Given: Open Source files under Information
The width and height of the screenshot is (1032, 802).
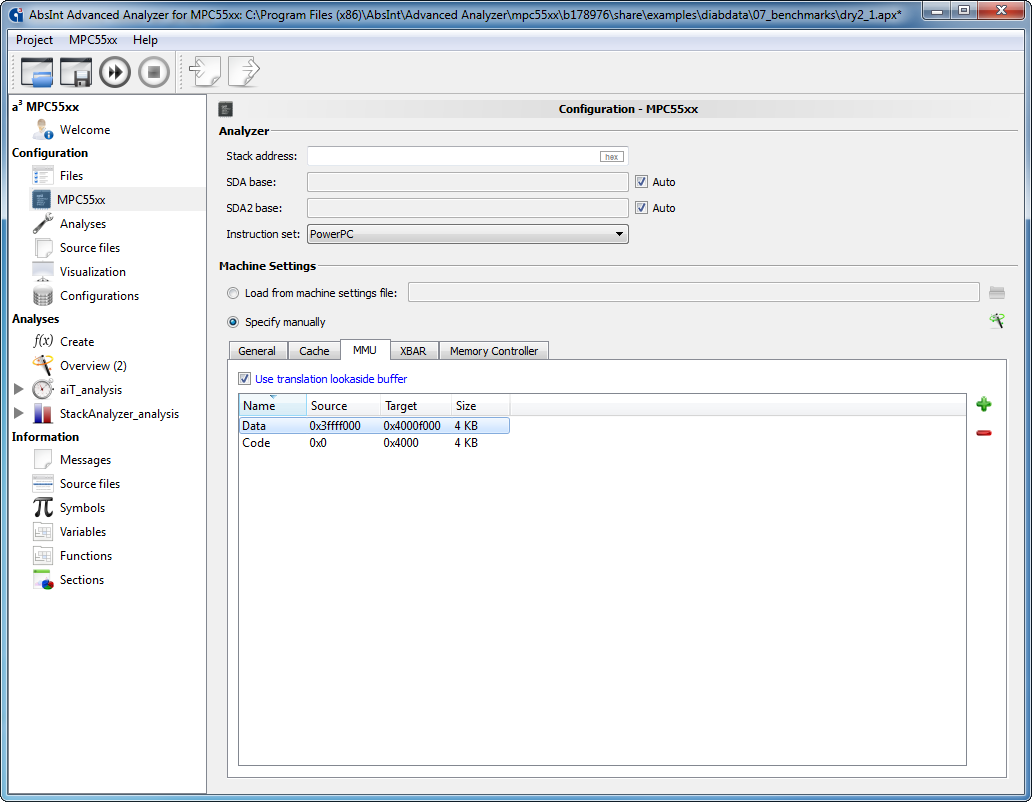Looking at the screenshot, I should pyautogui.click(x=90, y=484).
